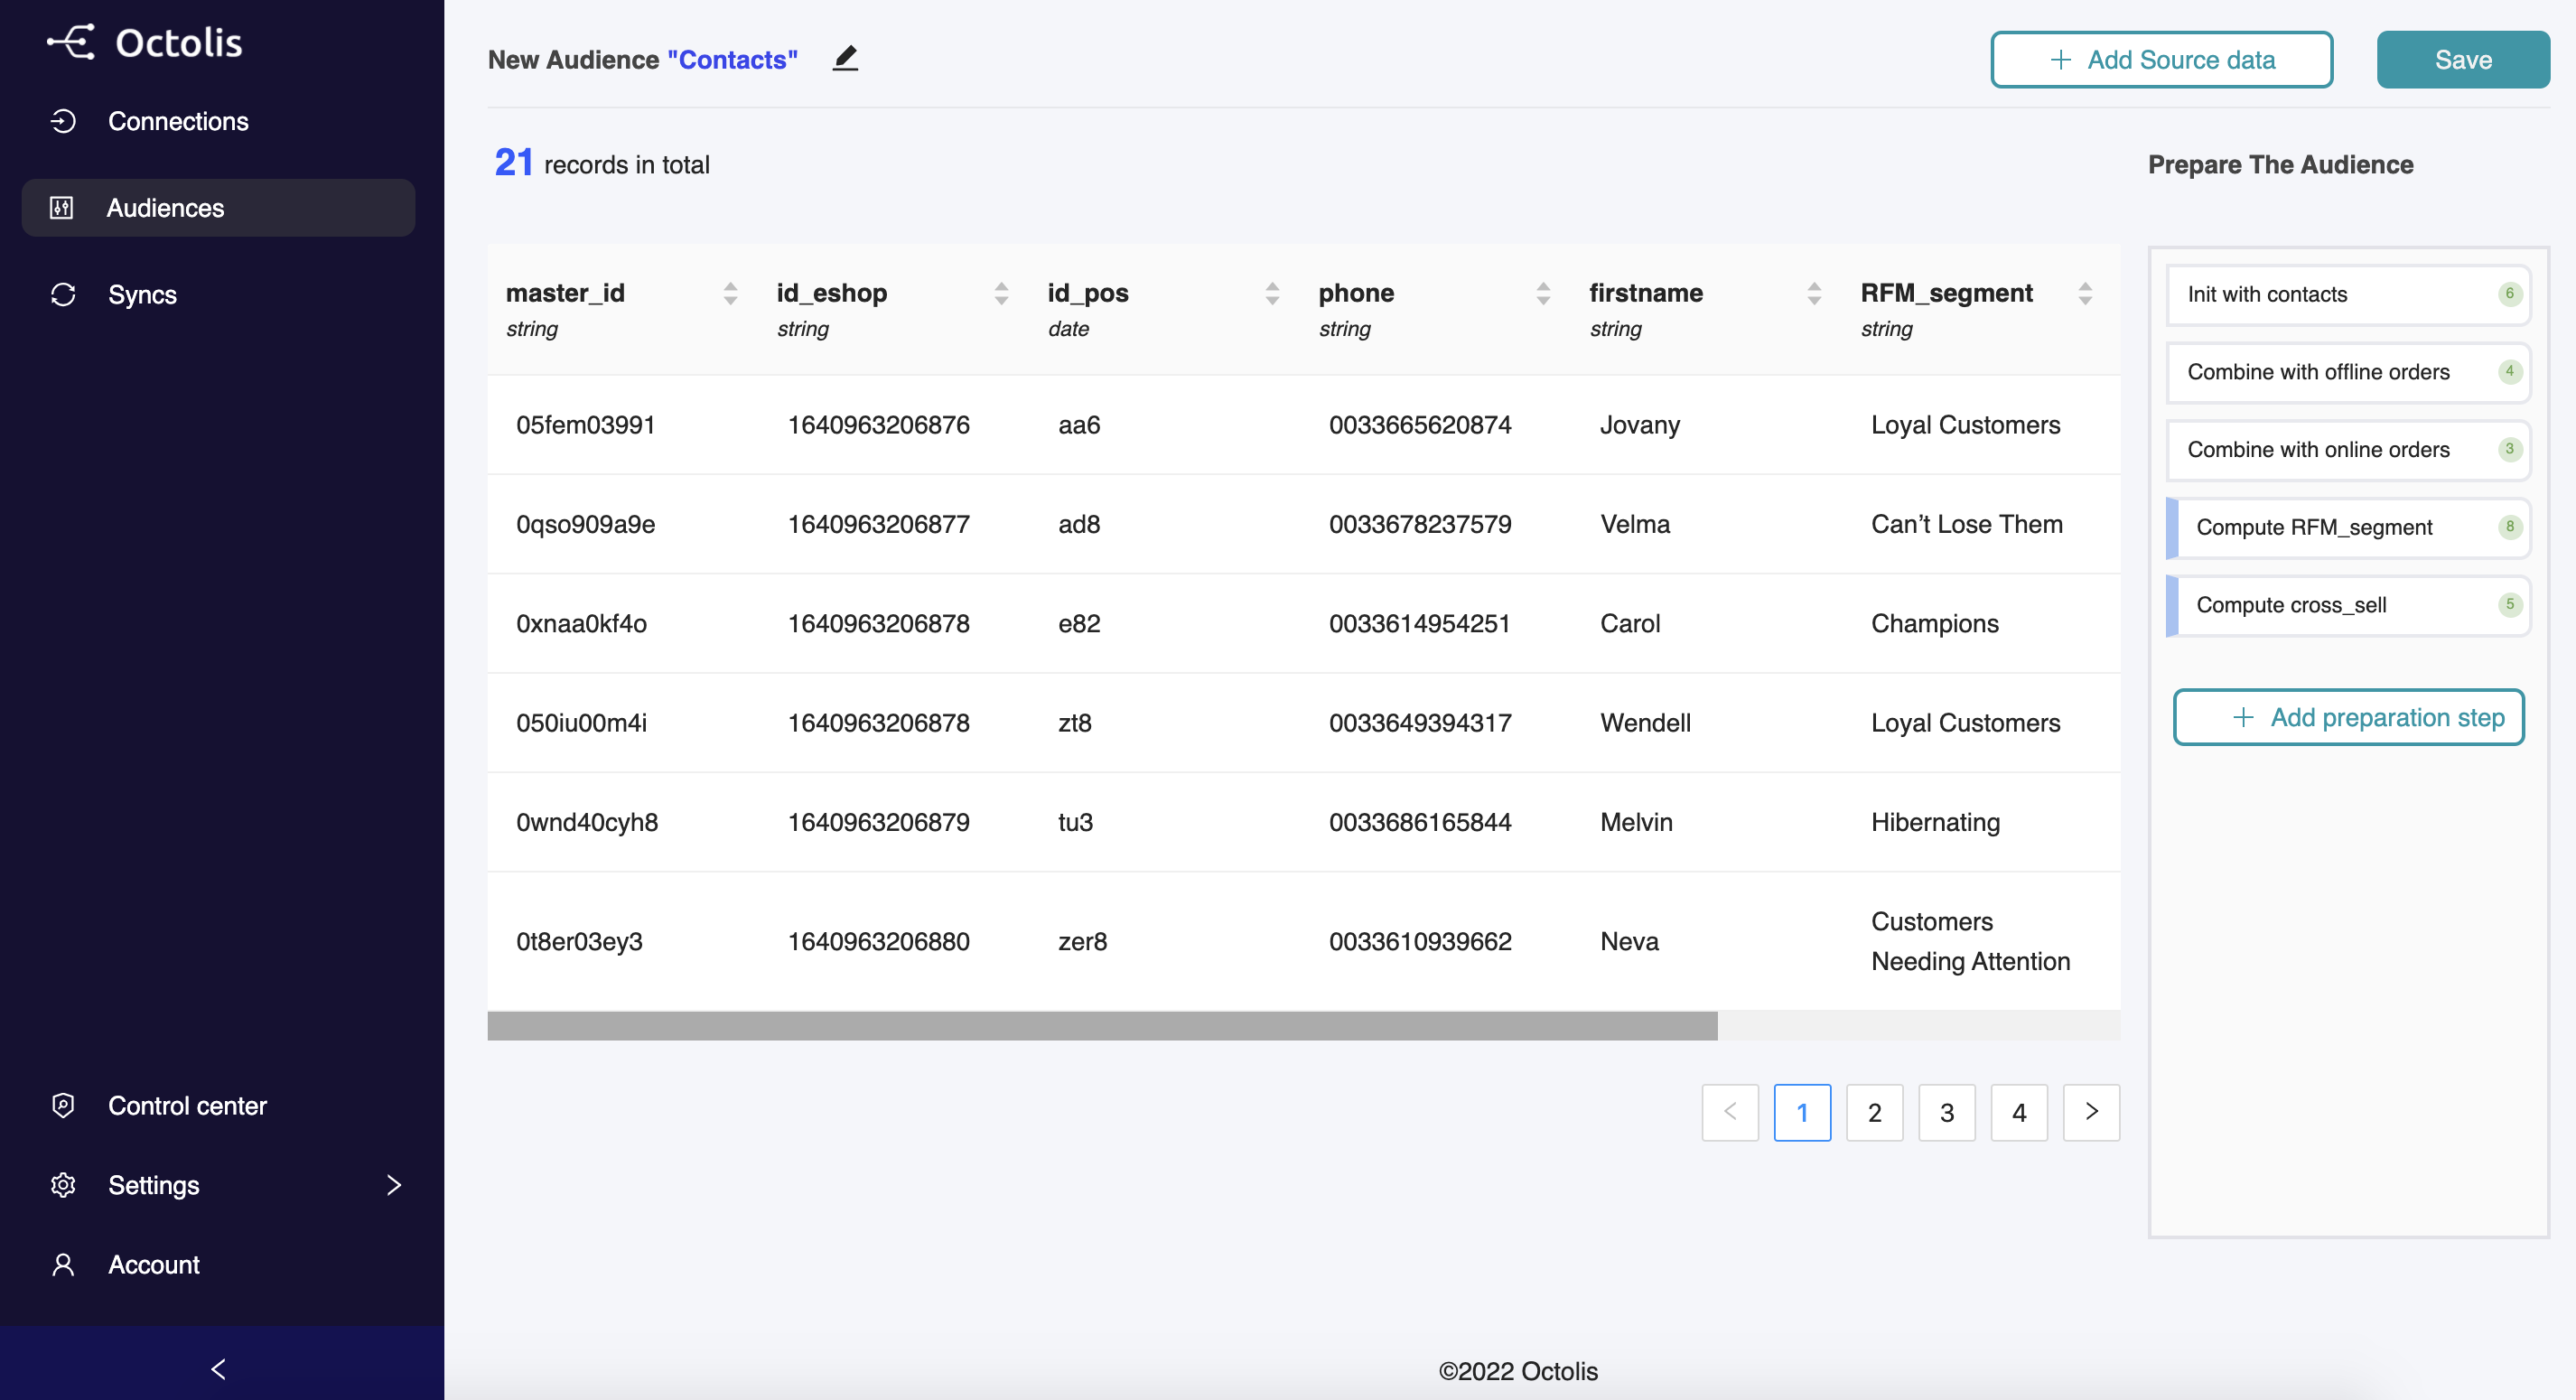This screenshot has height=1400, width=2576.
Task: Open the Syncs section
Action: coord(141,294)
